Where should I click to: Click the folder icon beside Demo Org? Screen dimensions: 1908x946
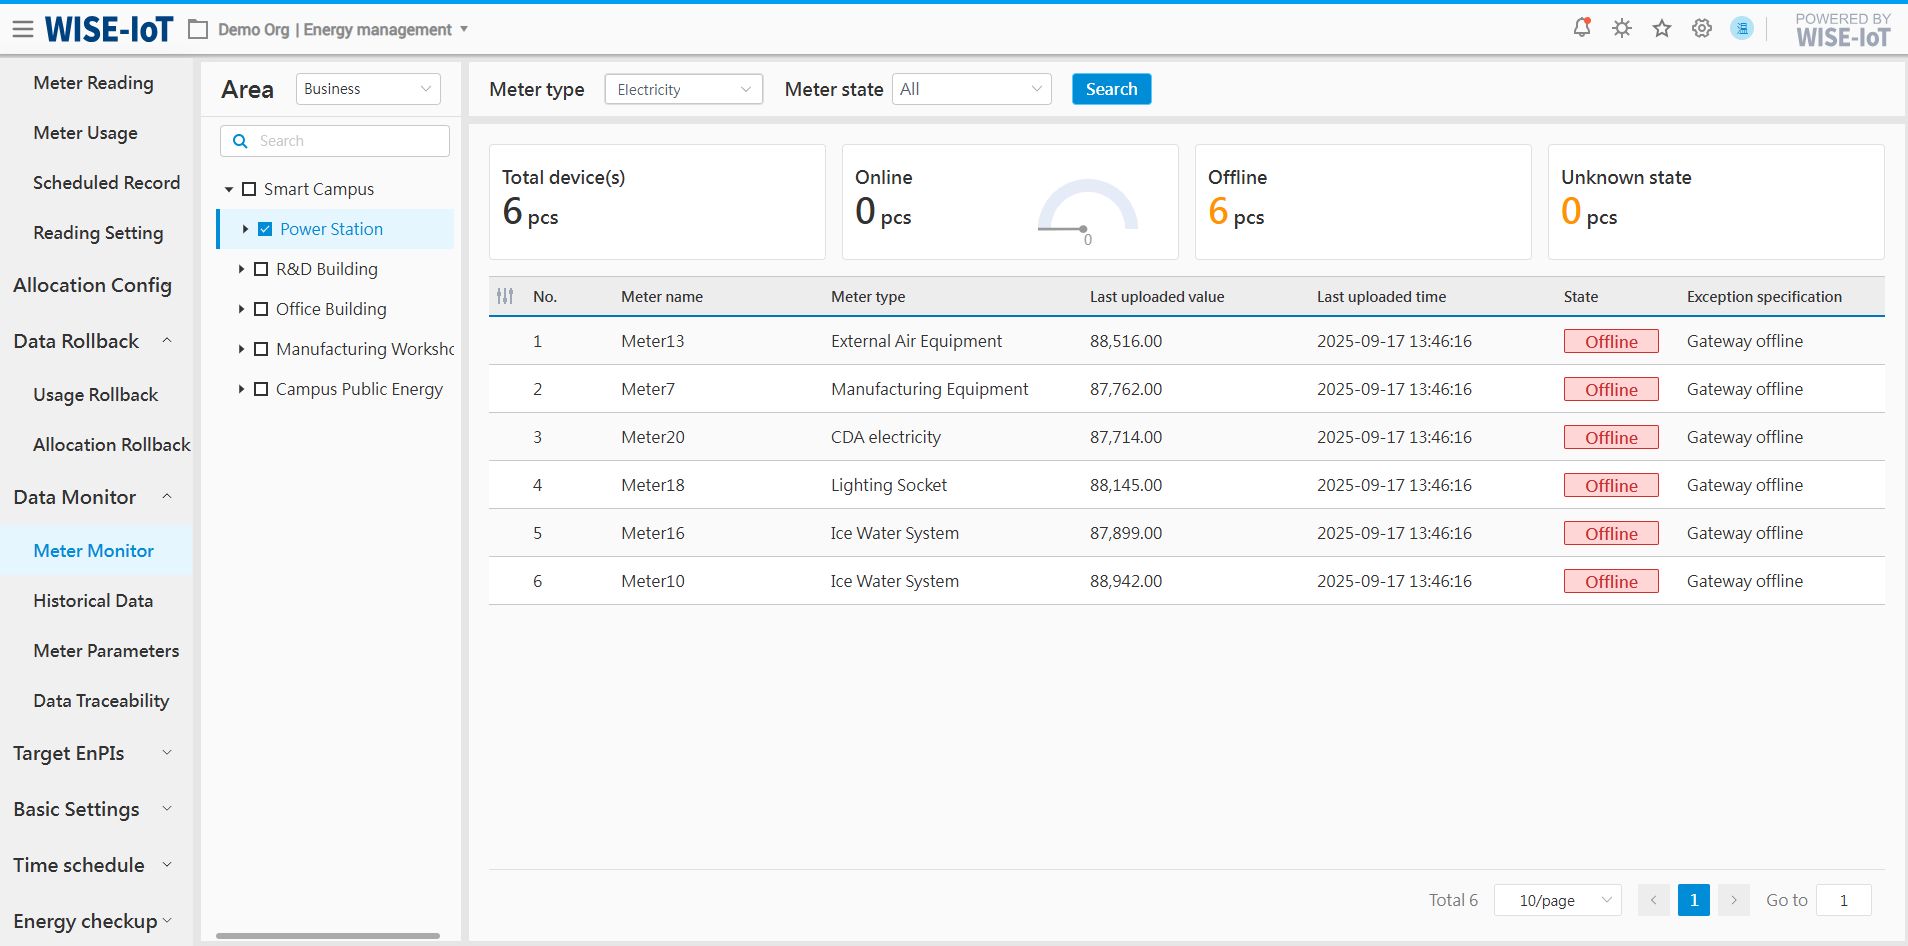pos(198,30)
